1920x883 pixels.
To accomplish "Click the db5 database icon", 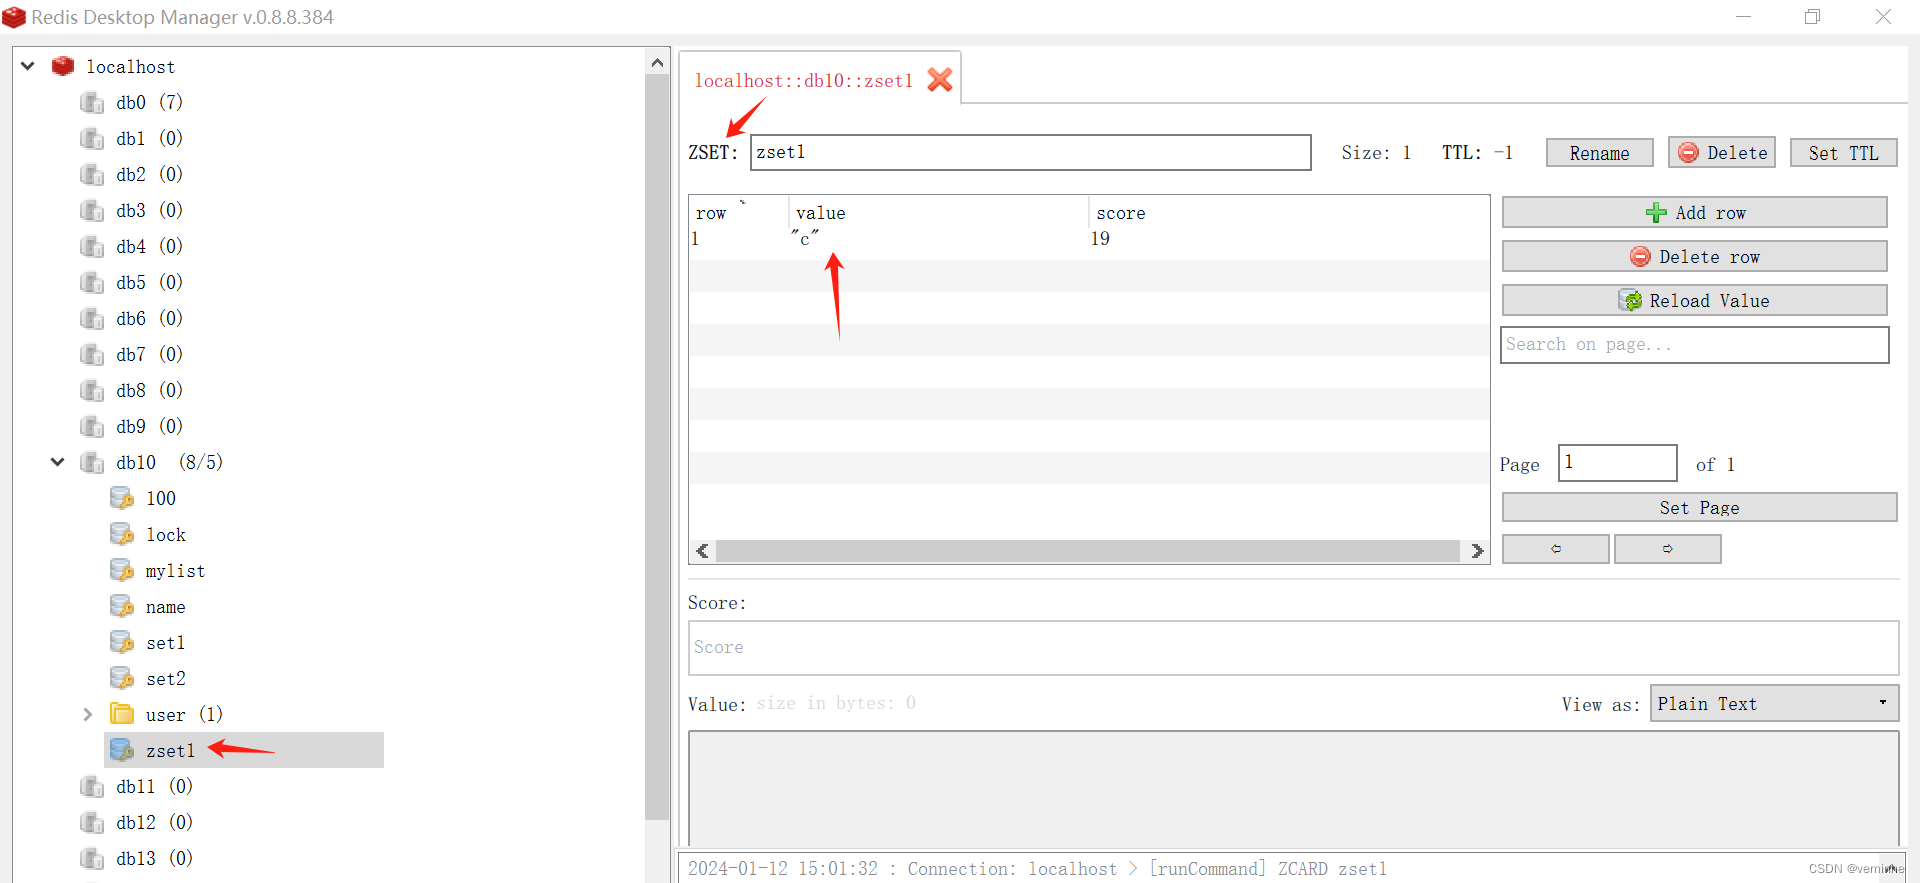I will (x=92, y=282).
